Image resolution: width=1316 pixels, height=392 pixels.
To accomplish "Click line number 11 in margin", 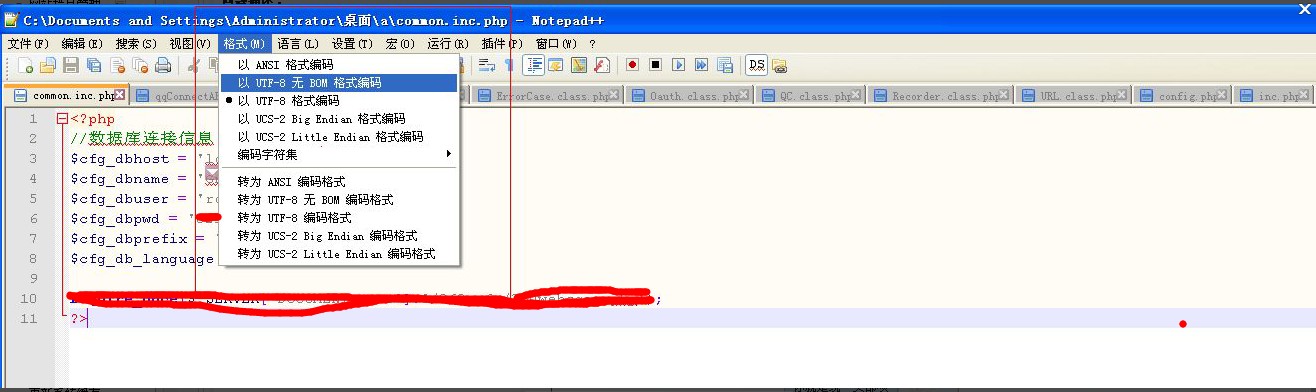I will click(28, 318).
